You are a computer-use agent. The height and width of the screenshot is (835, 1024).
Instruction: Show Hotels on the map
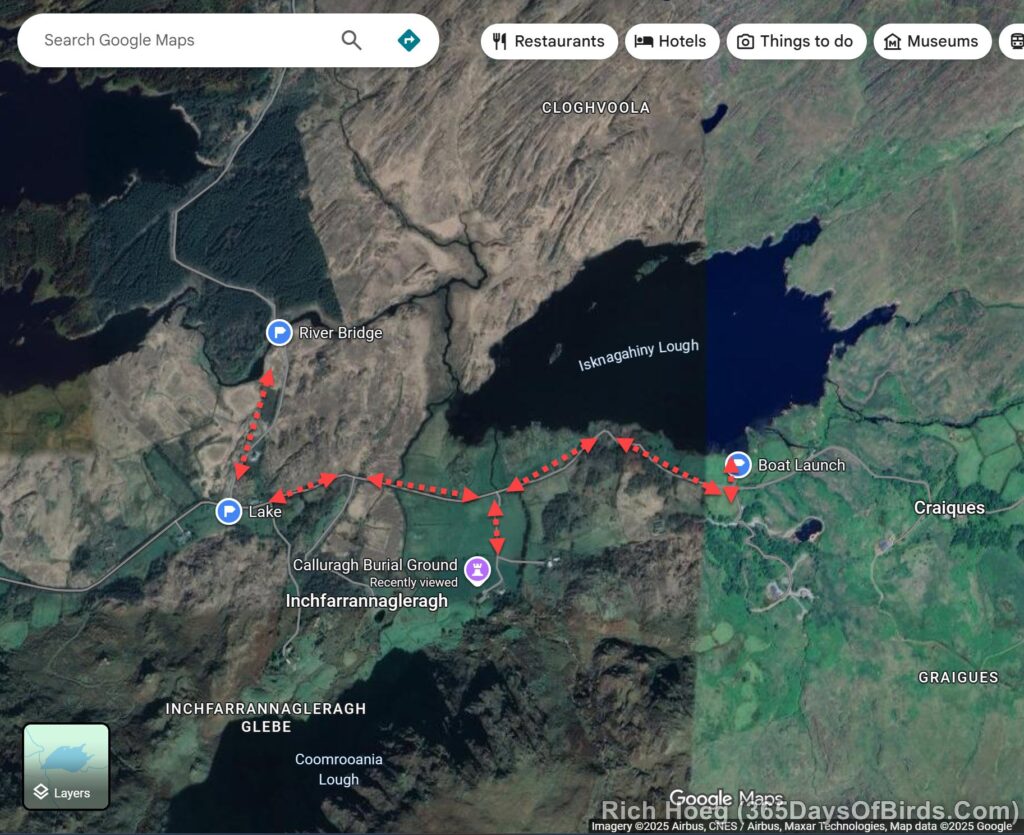click(671, 41)
